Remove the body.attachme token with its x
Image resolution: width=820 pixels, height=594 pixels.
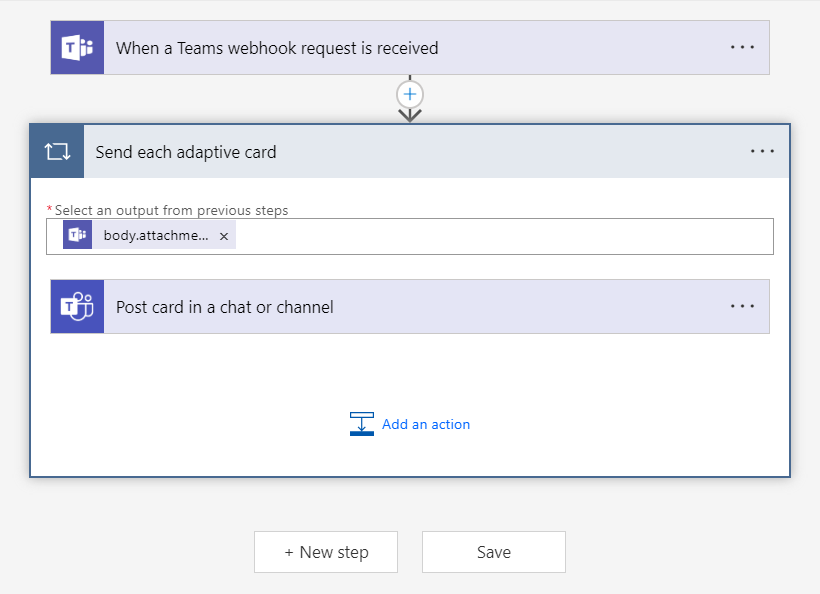[x=224, y=237]
